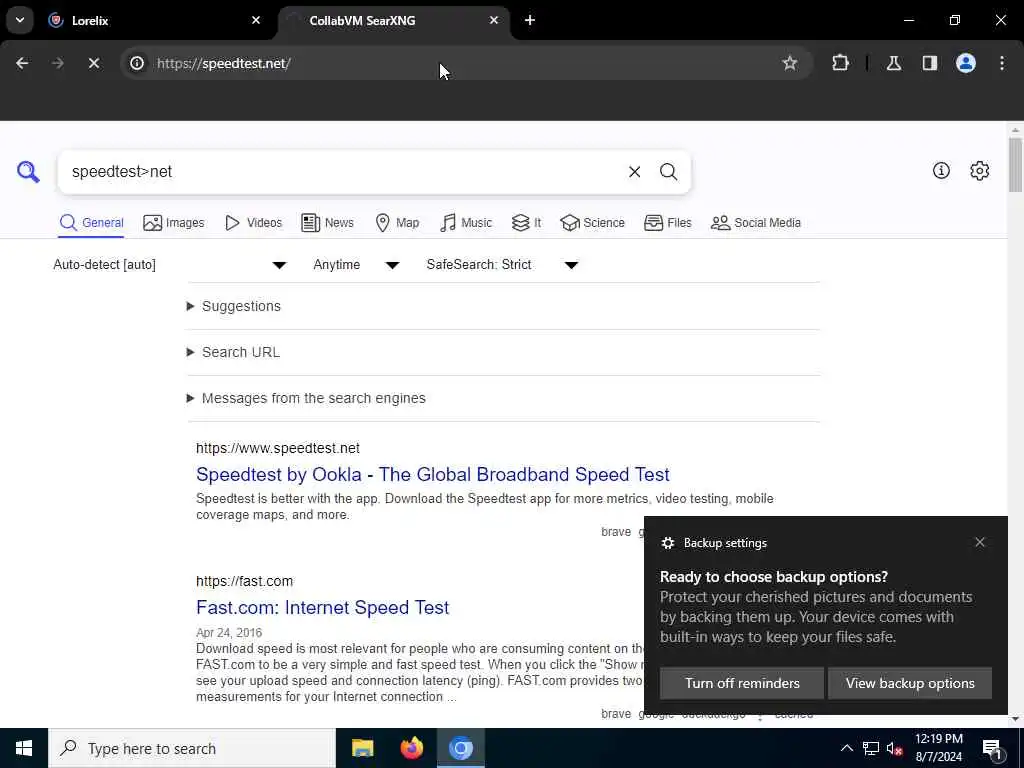The image size is (1024, 768).
Task: Open the tab search dropdown arrow
Action: (20, 20)
